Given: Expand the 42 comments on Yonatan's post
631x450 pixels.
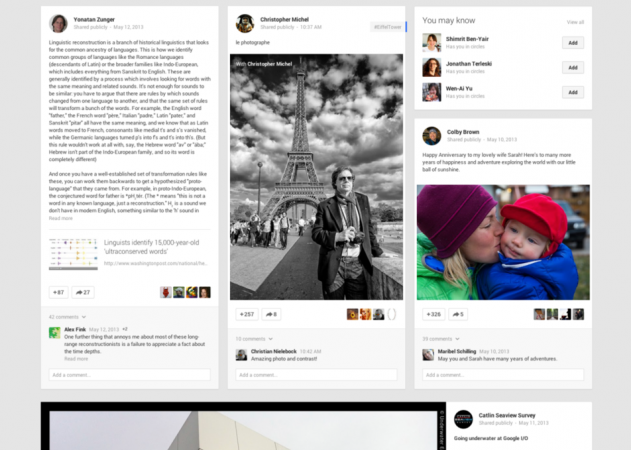Looking at the screenshot, I should click(x=63, y=316).
